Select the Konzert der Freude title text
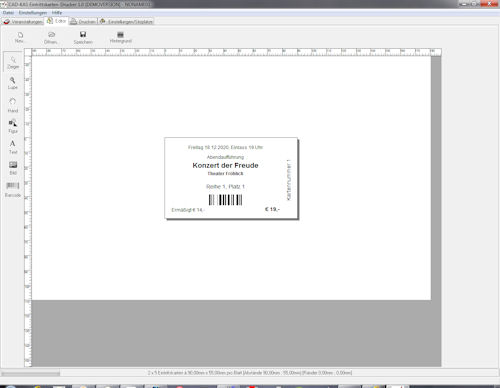Image resolution: width=500 pixels, height=388 pixels. click(x=225, y=165)
